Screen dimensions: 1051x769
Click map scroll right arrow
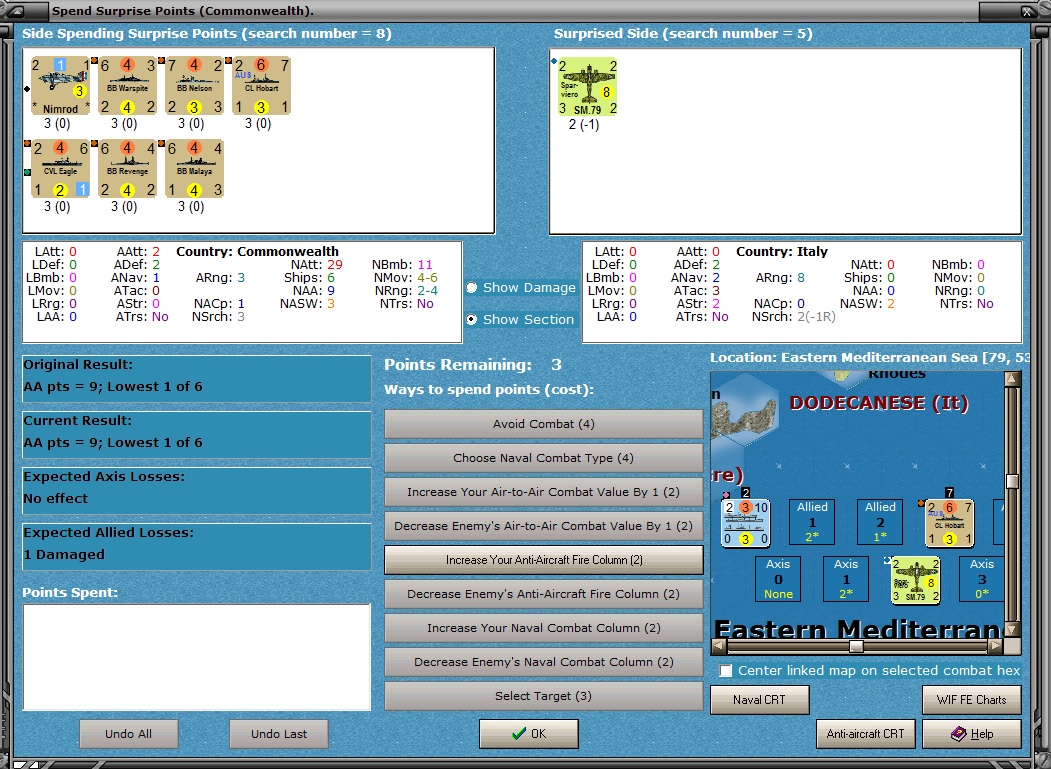(996, 646)
